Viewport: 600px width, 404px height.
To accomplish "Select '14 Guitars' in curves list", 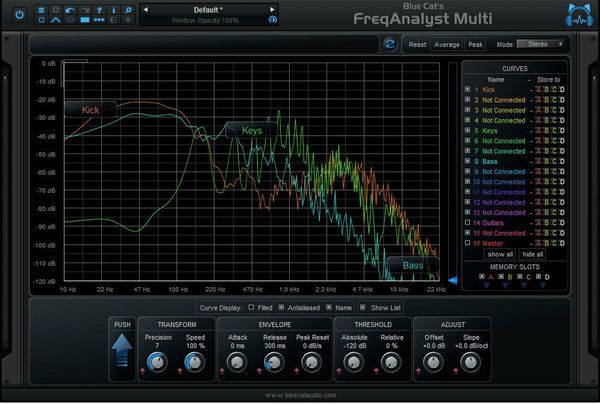I will 488,223.
